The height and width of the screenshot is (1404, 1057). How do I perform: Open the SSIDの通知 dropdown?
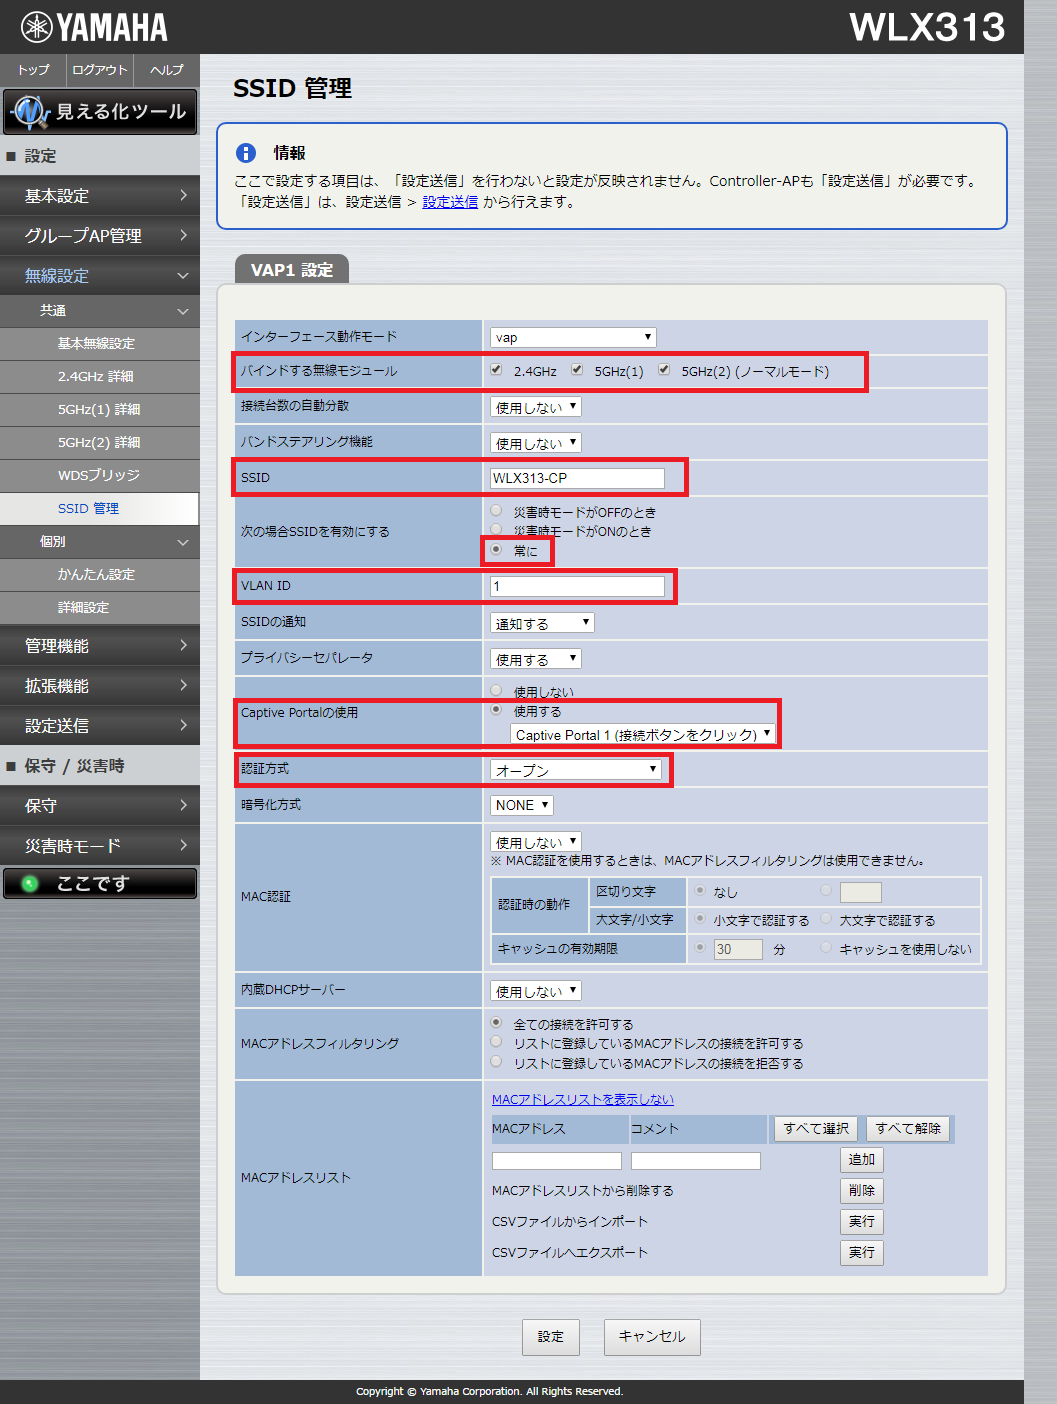tap(541, 622)
